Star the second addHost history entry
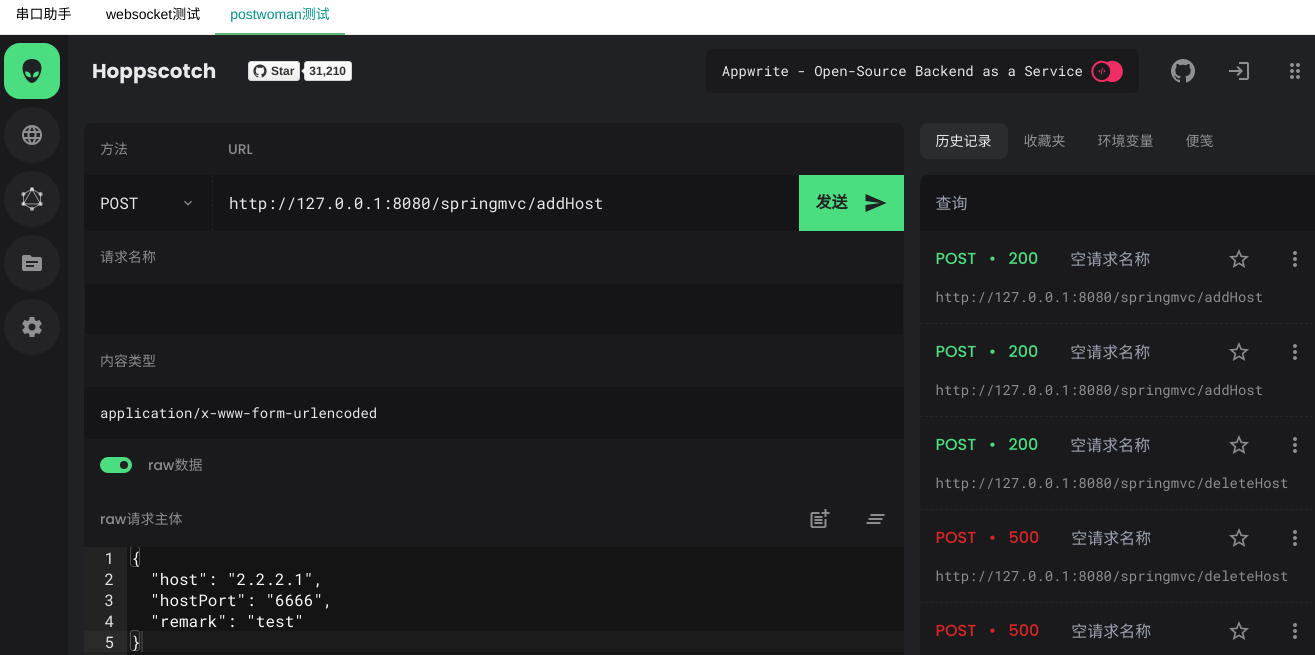Image resolution: width=1315 pixels, height=655 pixels. point(1239,352)
